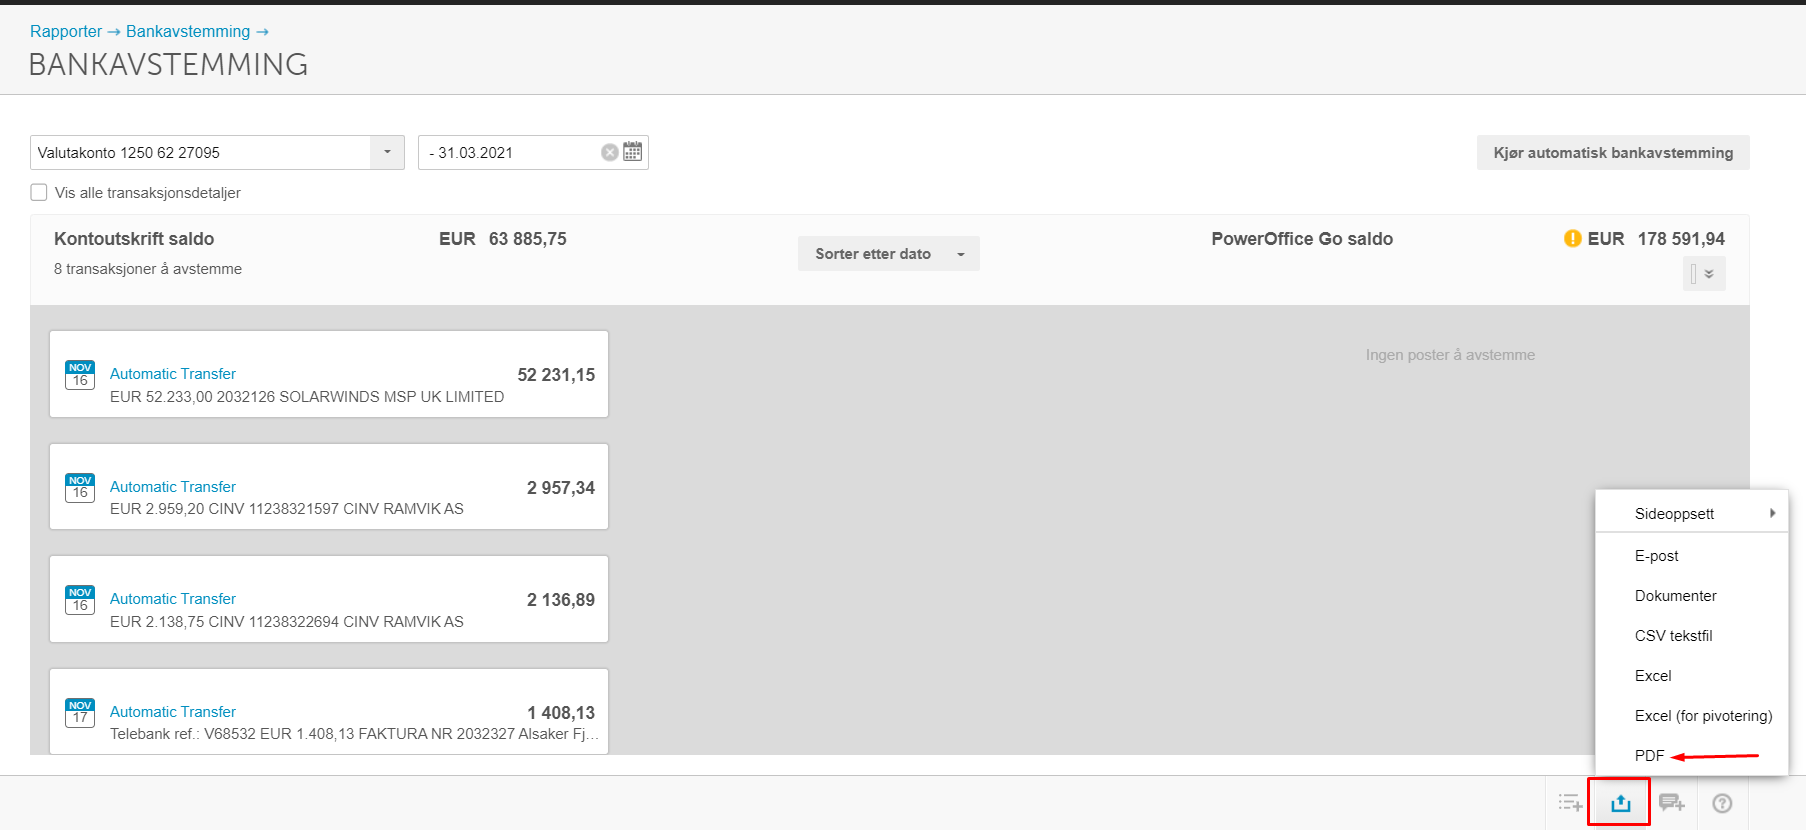Click the Telebank ref. V68532 description
This screenshot has height=830, width=1806.
click(354, 734)
